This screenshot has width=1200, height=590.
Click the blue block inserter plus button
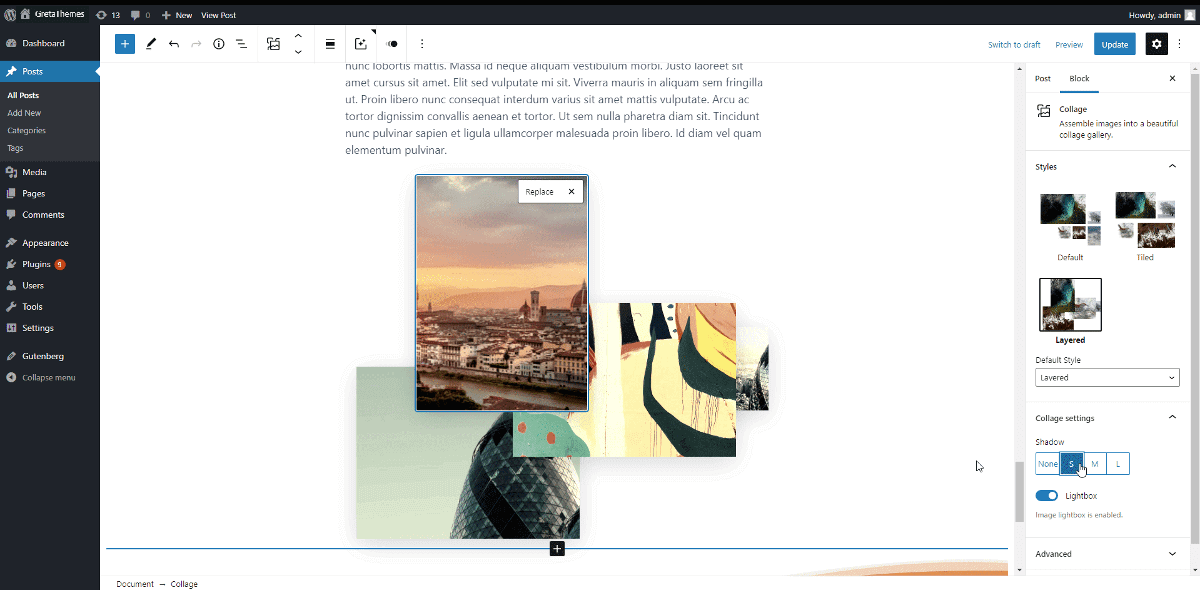click(125, 44)
